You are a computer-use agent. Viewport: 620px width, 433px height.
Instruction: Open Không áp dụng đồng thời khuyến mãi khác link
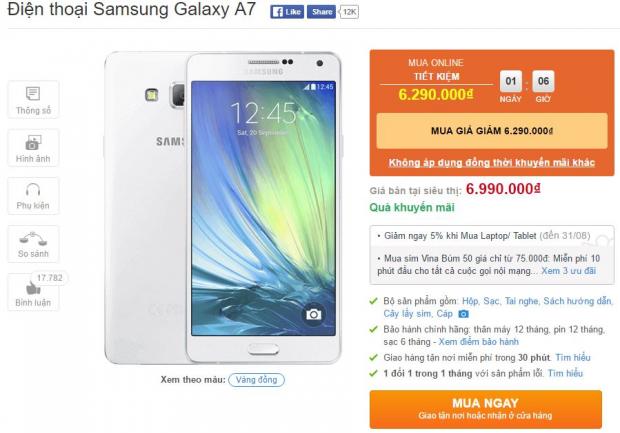491,163
